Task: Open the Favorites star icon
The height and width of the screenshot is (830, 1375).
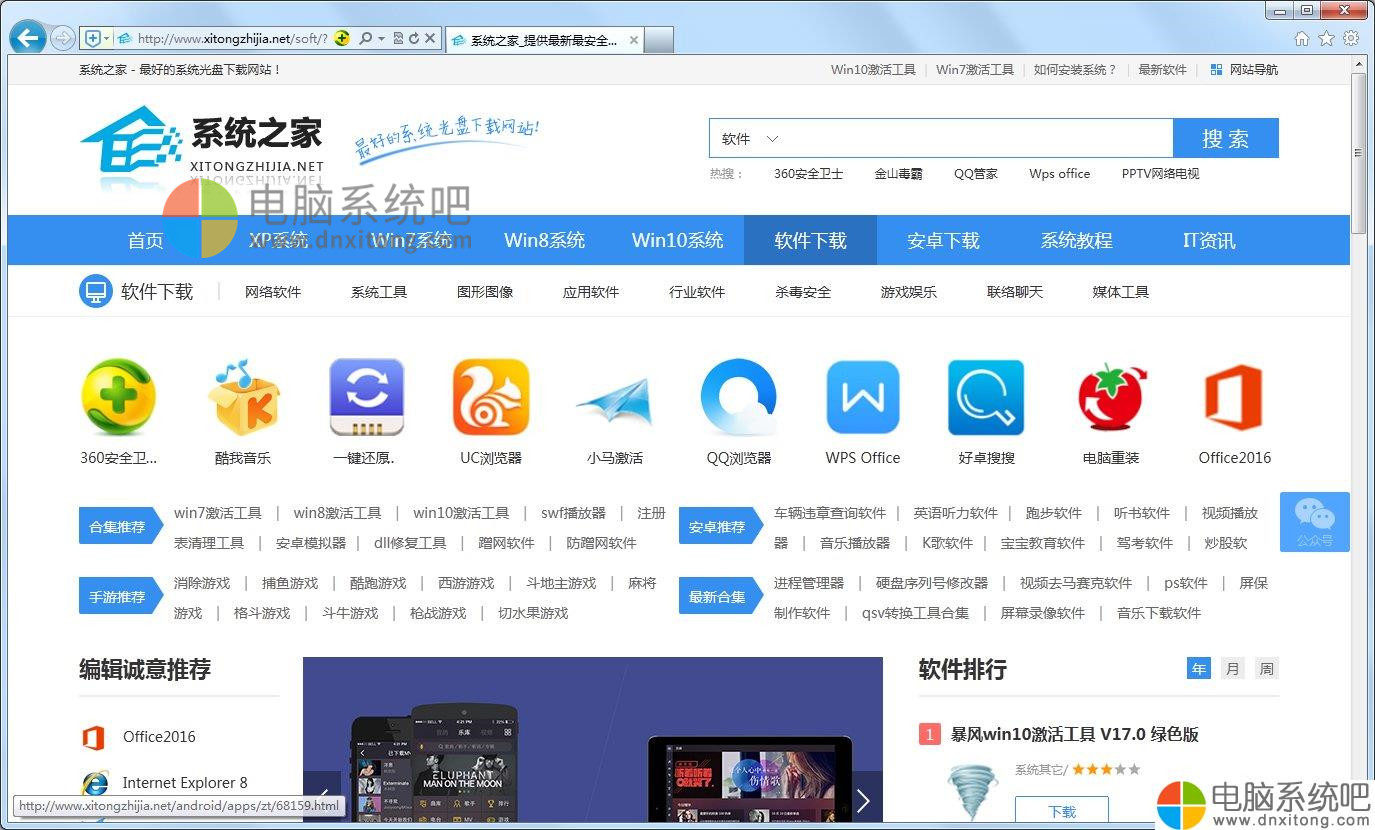Action: point(1326,38)
